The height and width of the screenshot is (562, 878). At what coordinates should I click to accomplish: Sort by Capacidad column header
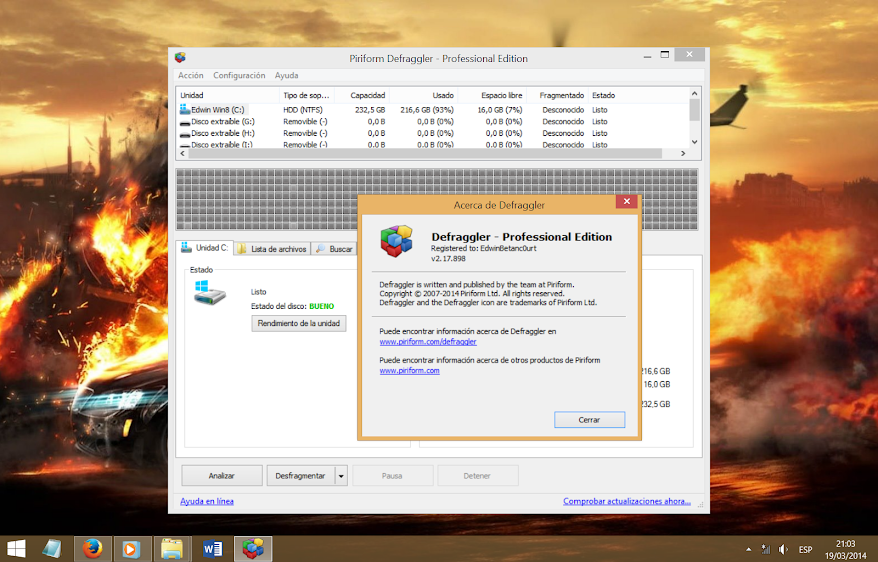click(x=362, y=95)
